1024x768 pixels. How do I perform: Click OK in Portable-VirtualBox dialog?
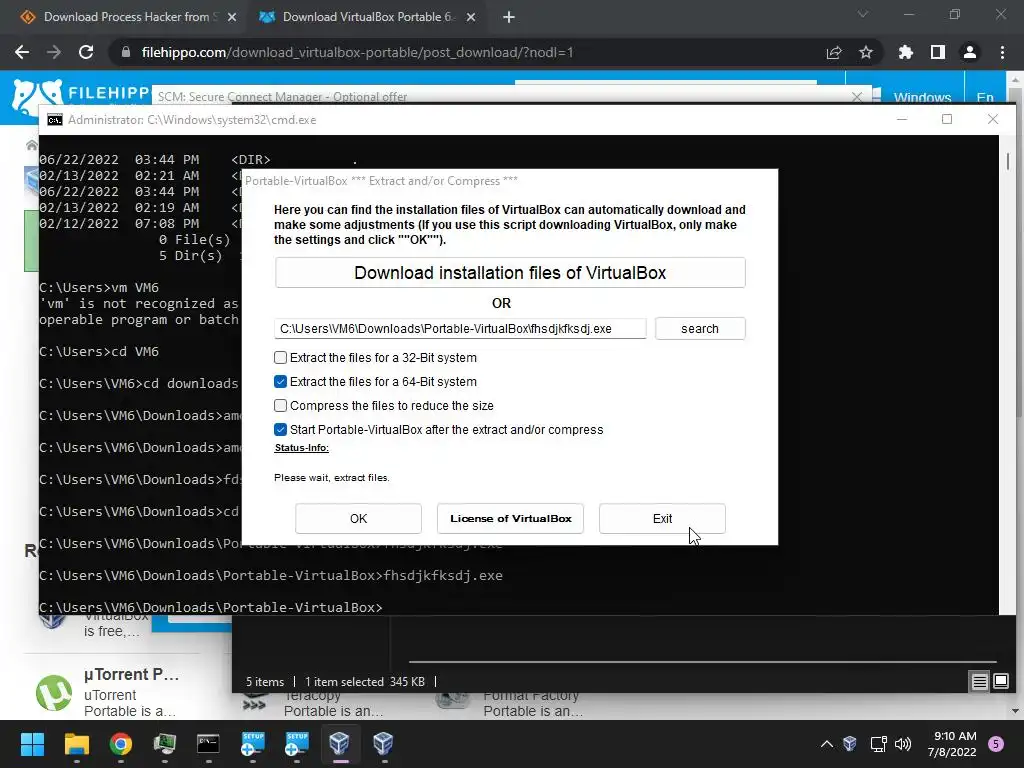coord(358,519)
